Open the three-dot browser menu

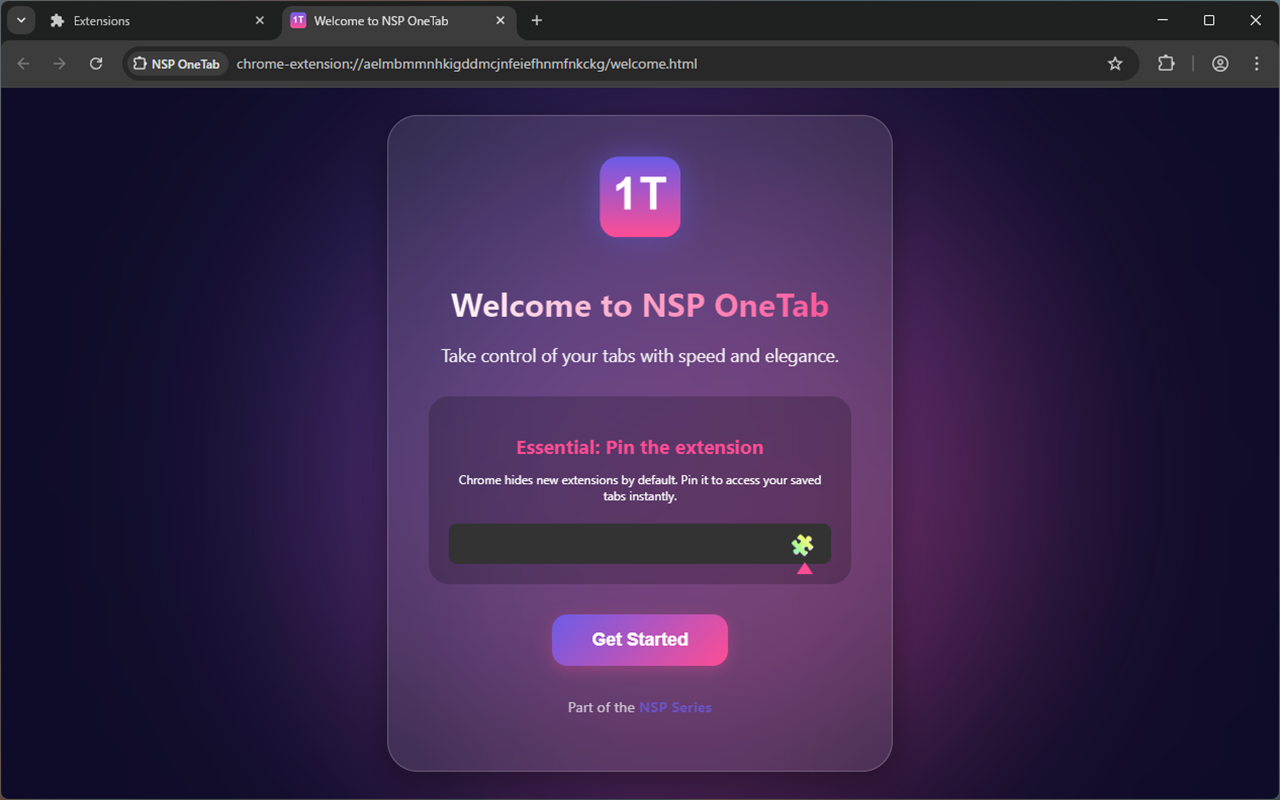tap(1256, 63)
